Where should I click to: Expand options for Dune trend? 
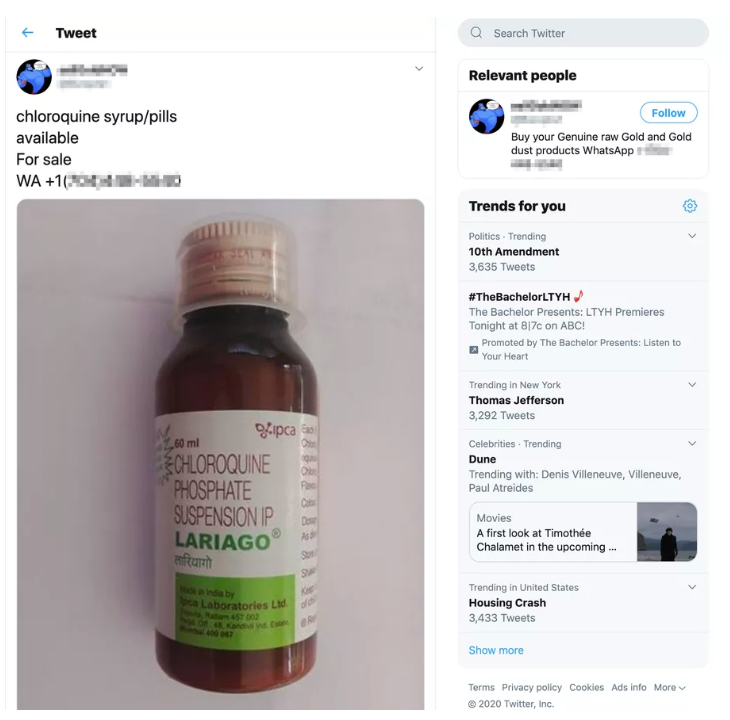[692, 443]
